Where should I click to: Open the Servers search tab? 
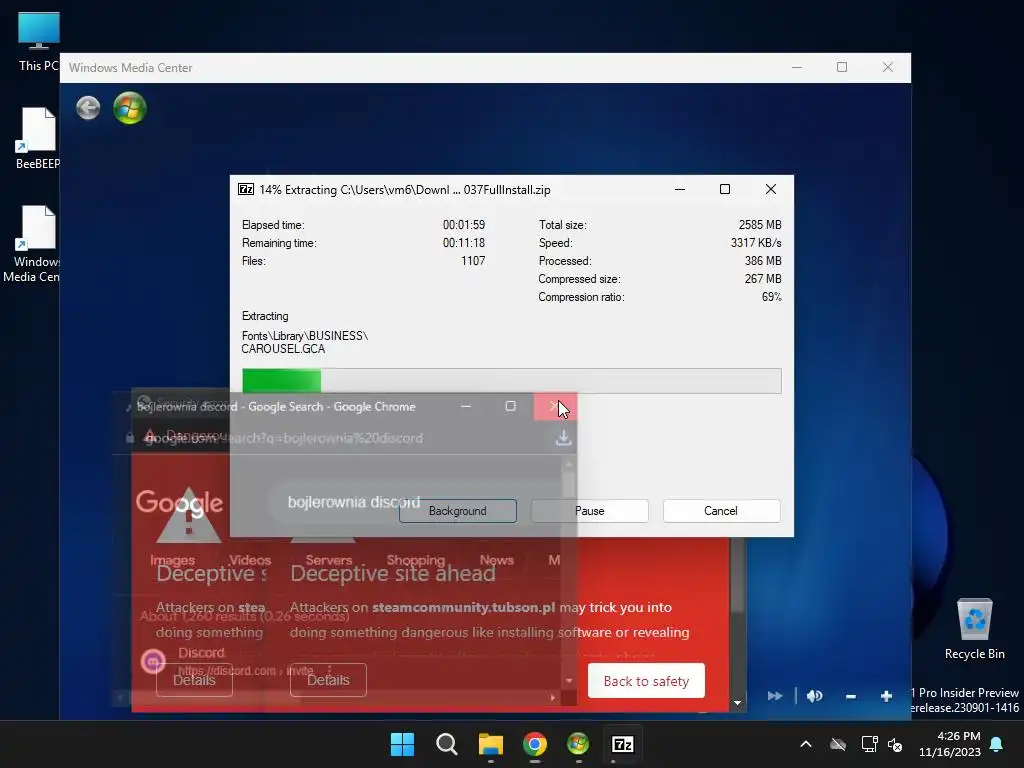pyautogui.click(x=329, y=560)
